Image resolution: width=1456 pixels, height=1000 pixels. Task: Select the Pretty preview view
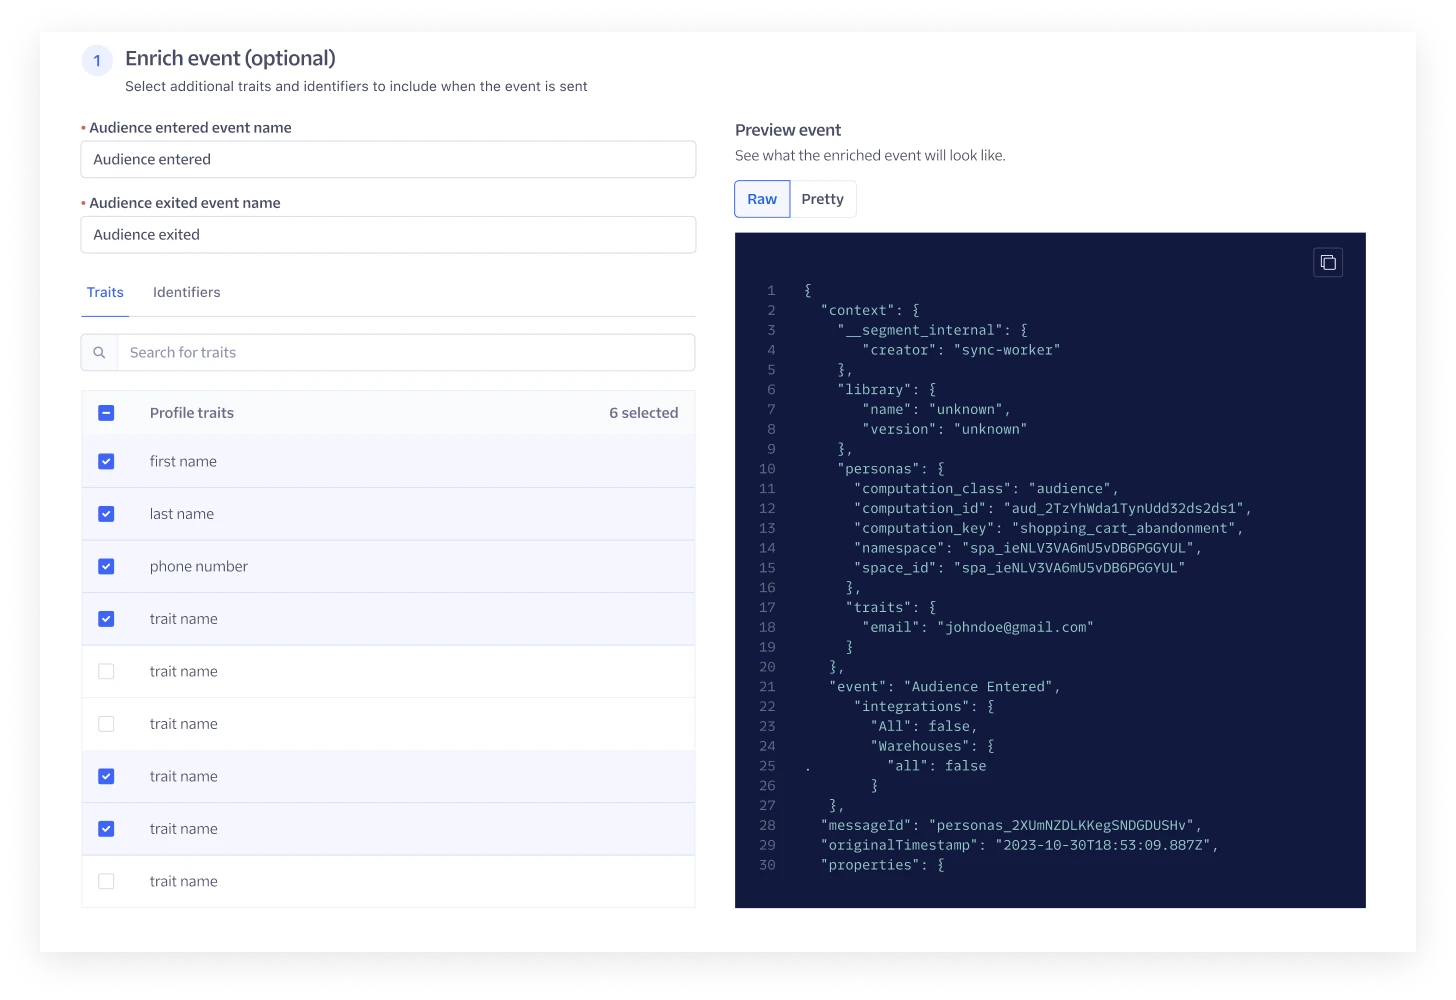pyautogui.click(x=823, y=199)
